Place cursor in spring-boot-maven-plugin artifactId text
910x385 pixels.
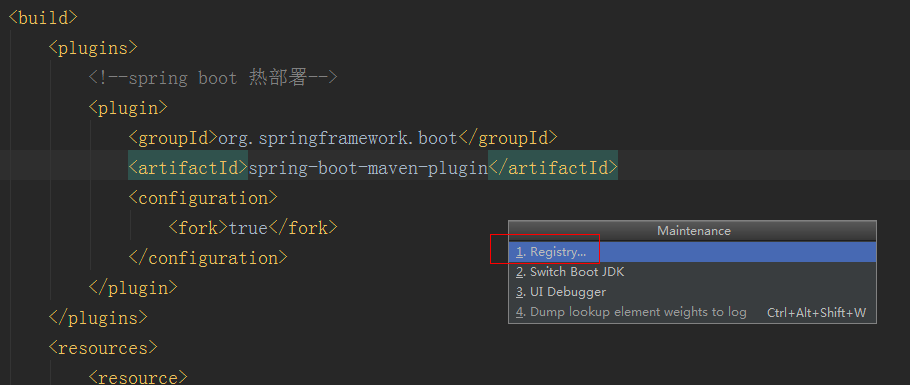[x=368, y=168]
